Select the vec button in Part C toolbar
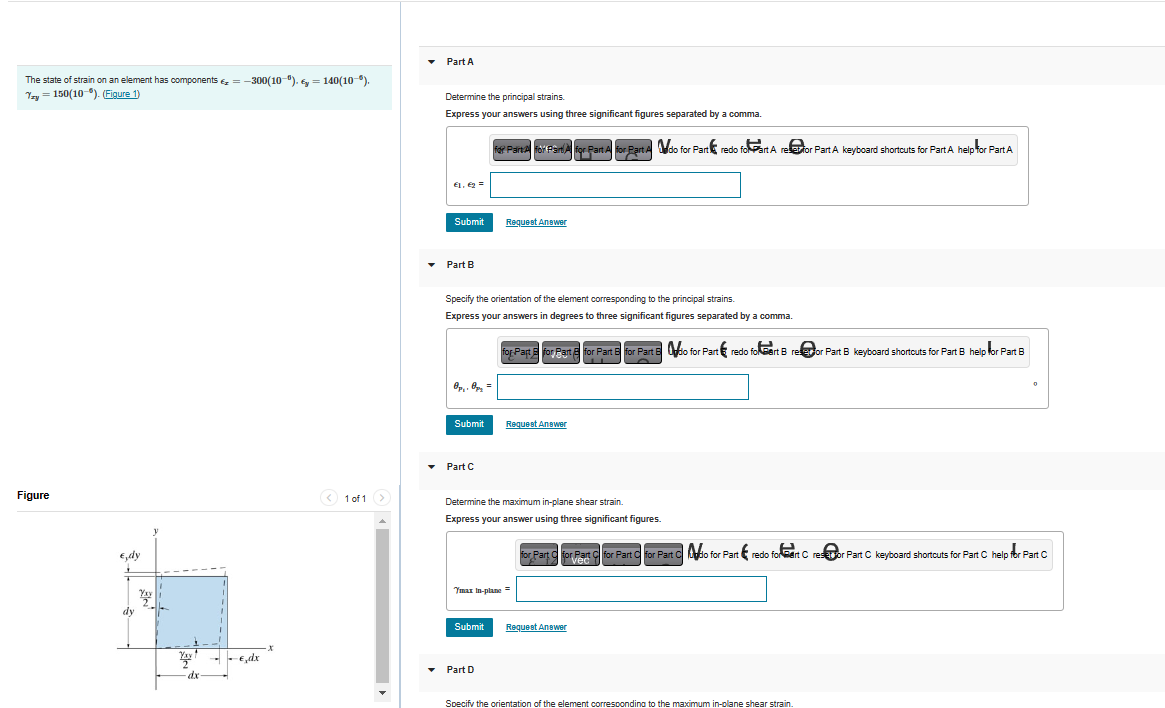1165x708 pixels. click(x=580, y=555)
